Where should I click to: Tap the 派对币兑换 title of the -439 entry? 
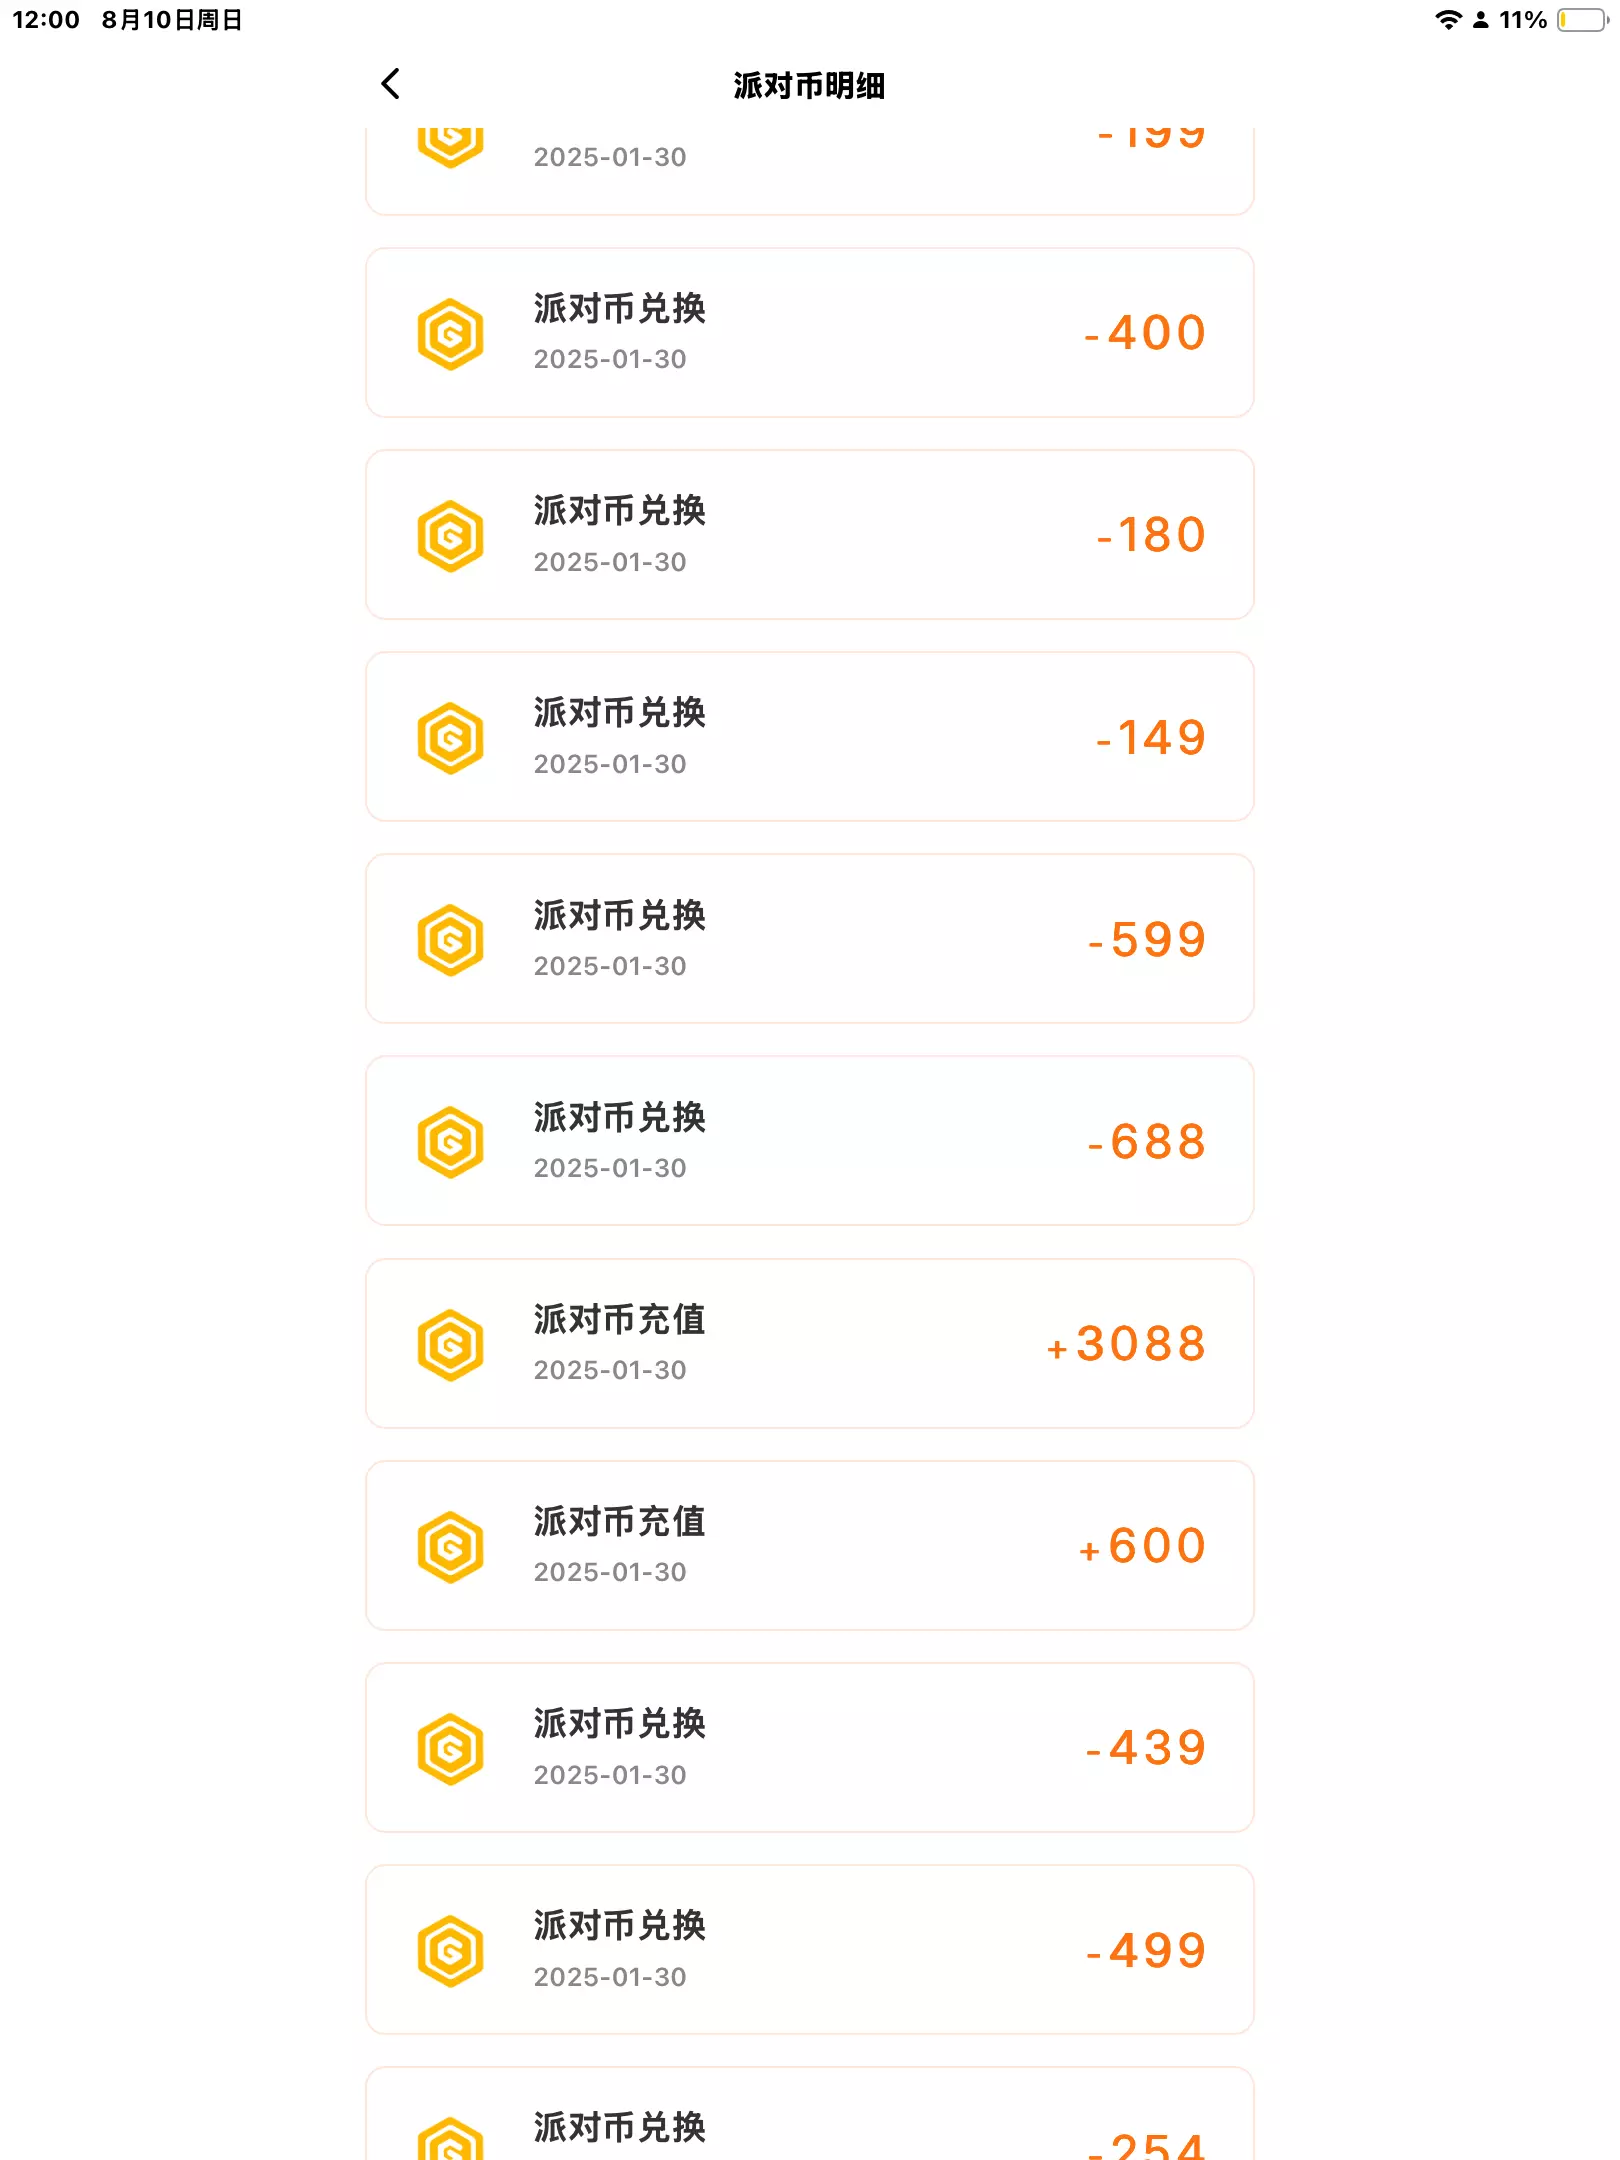tap(619, 1724)
